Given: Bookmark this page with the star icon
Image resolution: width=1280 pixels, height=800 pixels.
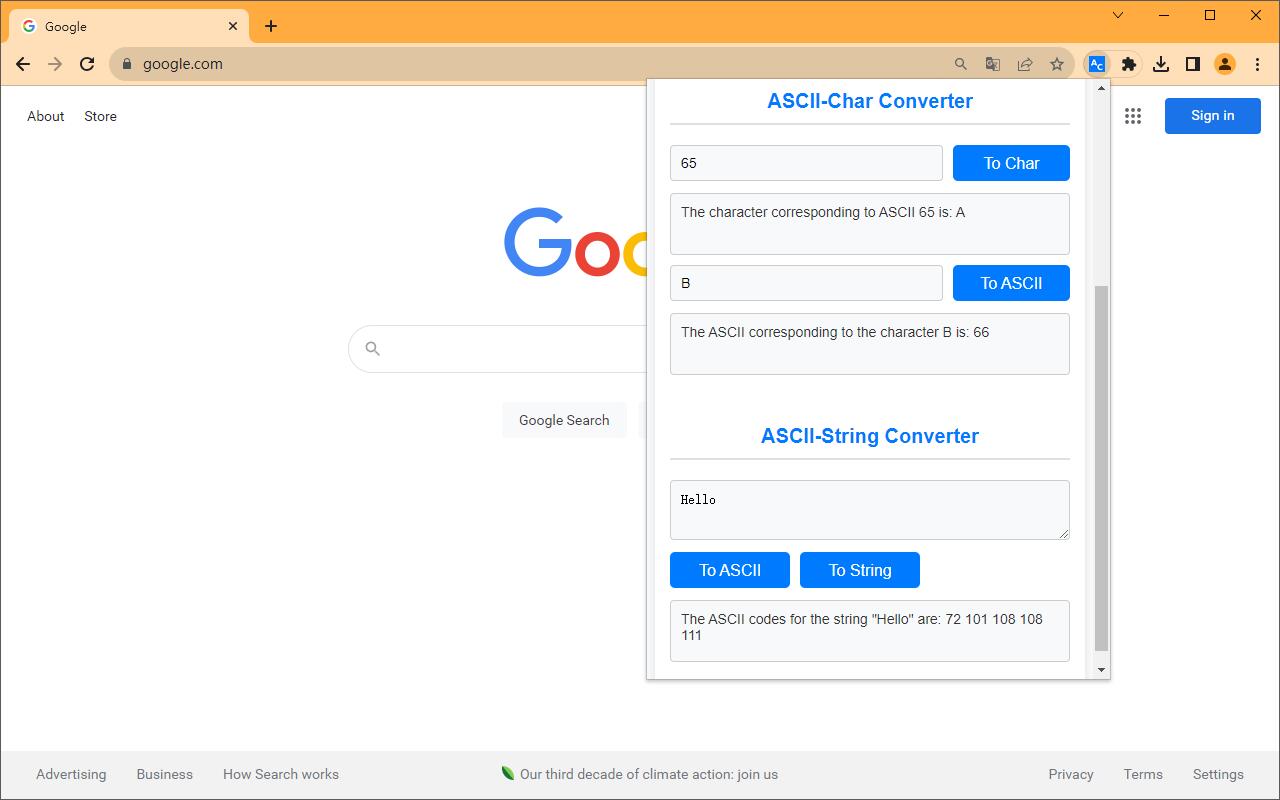Looking at the screenshot, I should pyautogui.click(x=1057, y=63).
